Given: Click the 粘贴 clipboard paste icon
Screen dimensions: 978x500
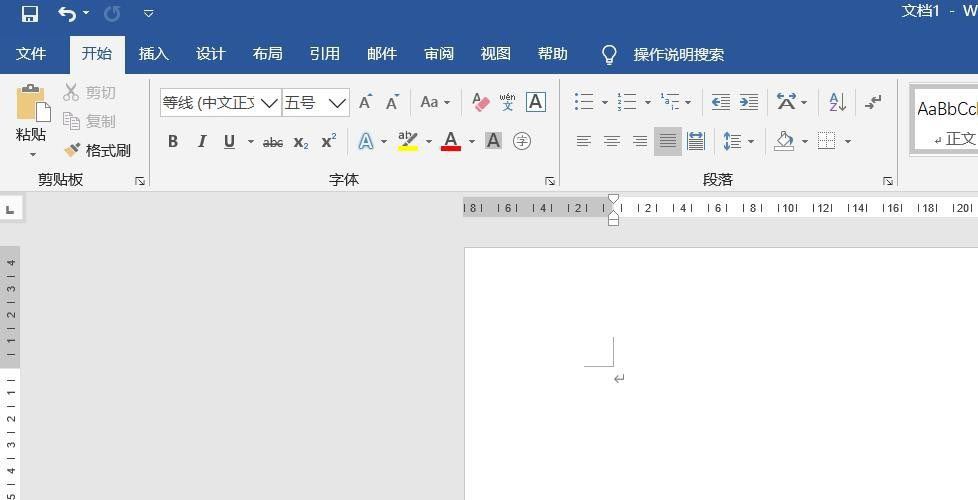Looking at the screenshot, I should click(x=32, y=102).
